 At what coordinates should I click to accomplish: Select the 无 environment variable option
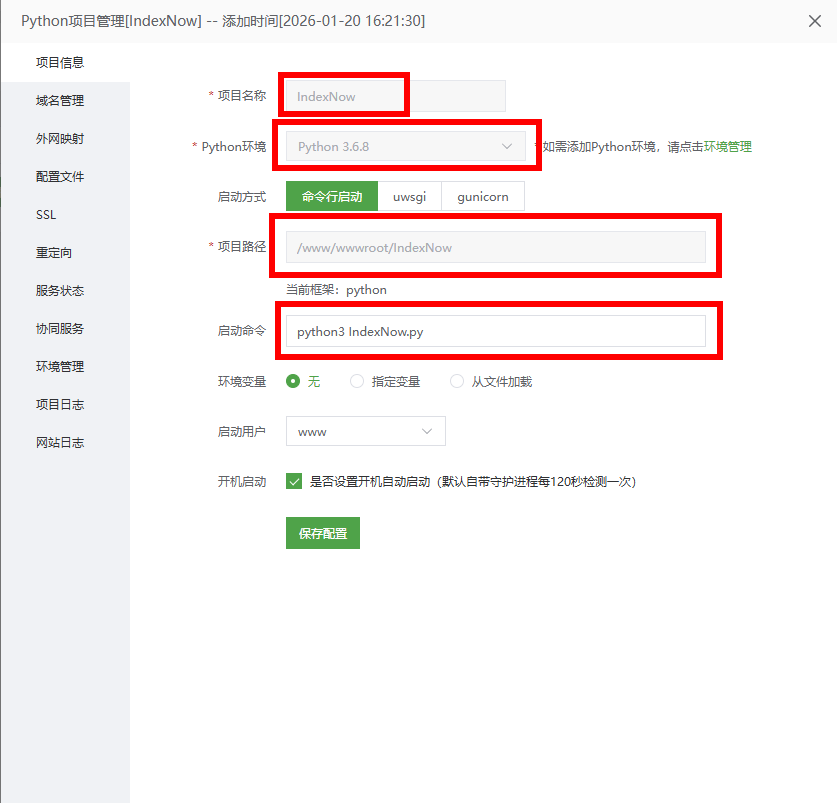click(x=295, y=381)
